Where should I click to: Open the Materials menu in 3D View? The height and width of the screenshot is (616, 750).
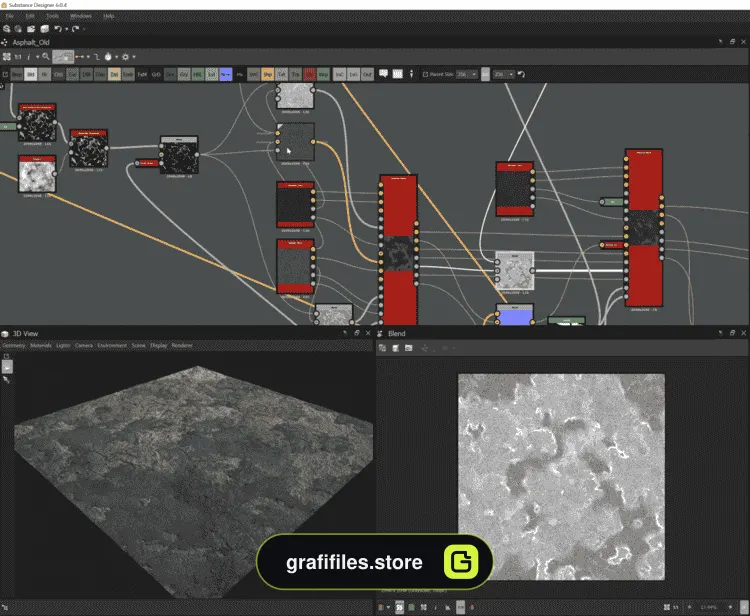point(41,345)
